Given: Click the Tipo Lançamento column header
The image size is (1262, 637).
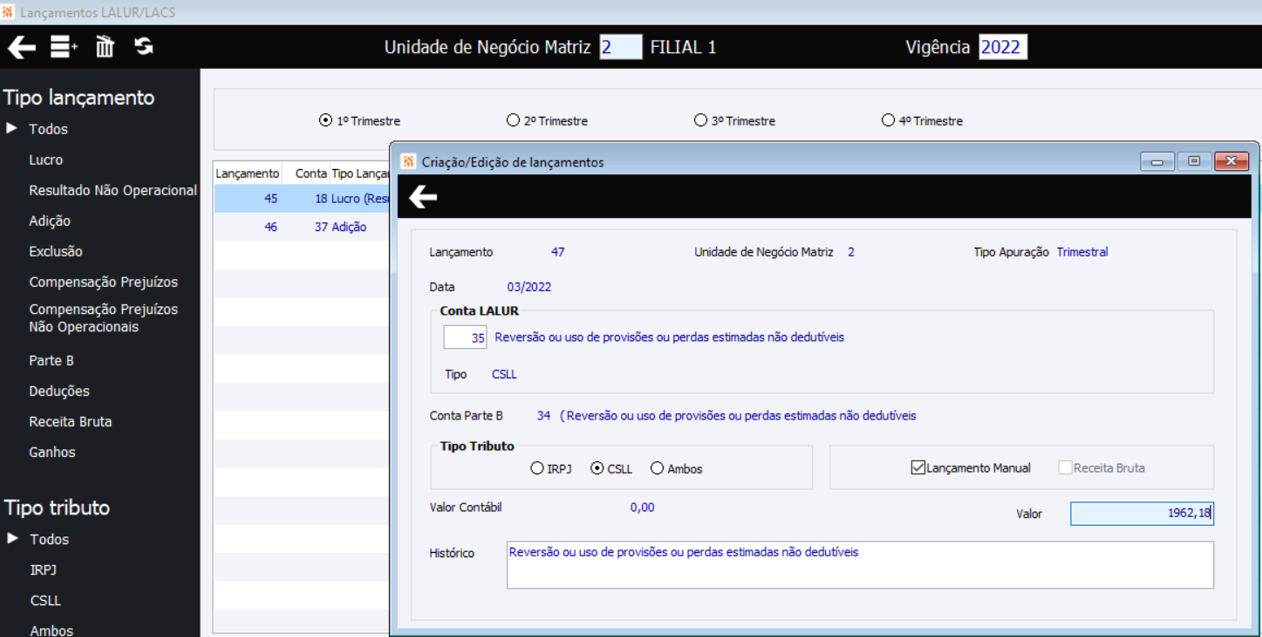Looking at the screenshot, I should coord(360,173).
